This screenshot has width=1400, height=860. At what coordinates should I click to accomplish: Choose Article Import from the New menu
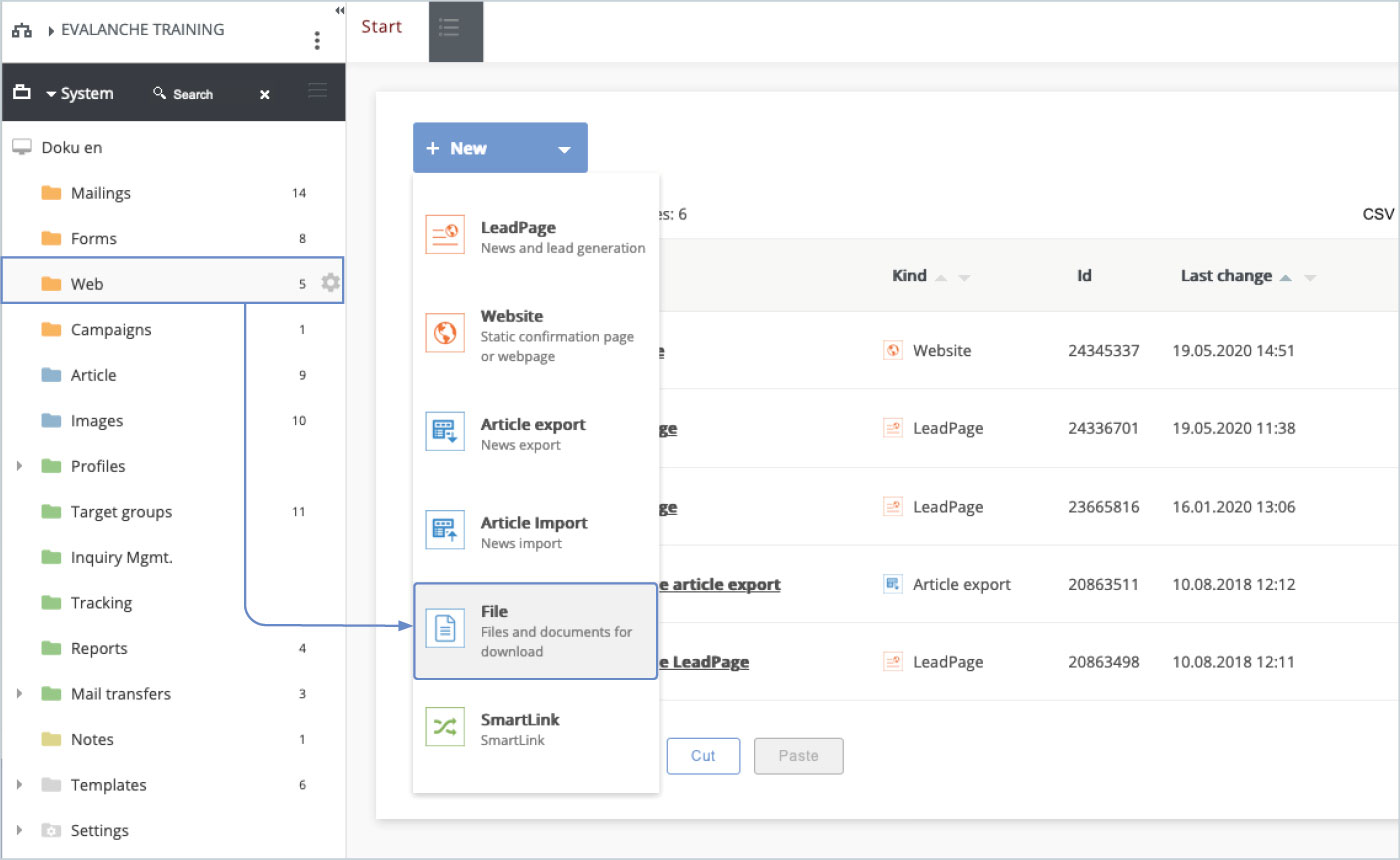[x=535, y=532]
